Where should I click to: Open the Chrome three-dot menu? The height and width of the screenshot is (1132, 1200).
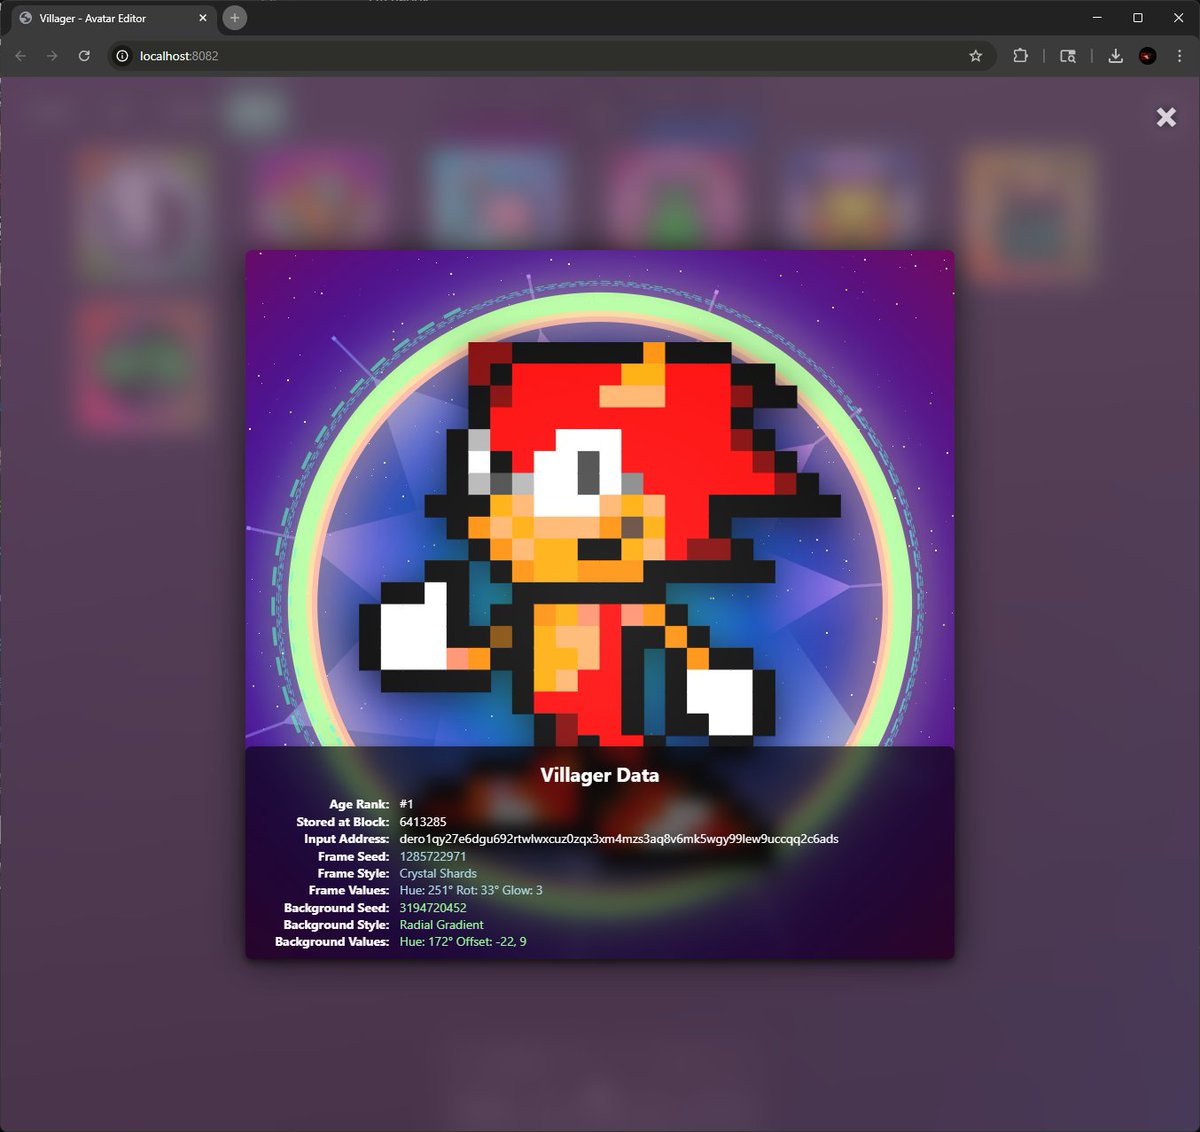pyautogui.click(x=1180, y=56)
